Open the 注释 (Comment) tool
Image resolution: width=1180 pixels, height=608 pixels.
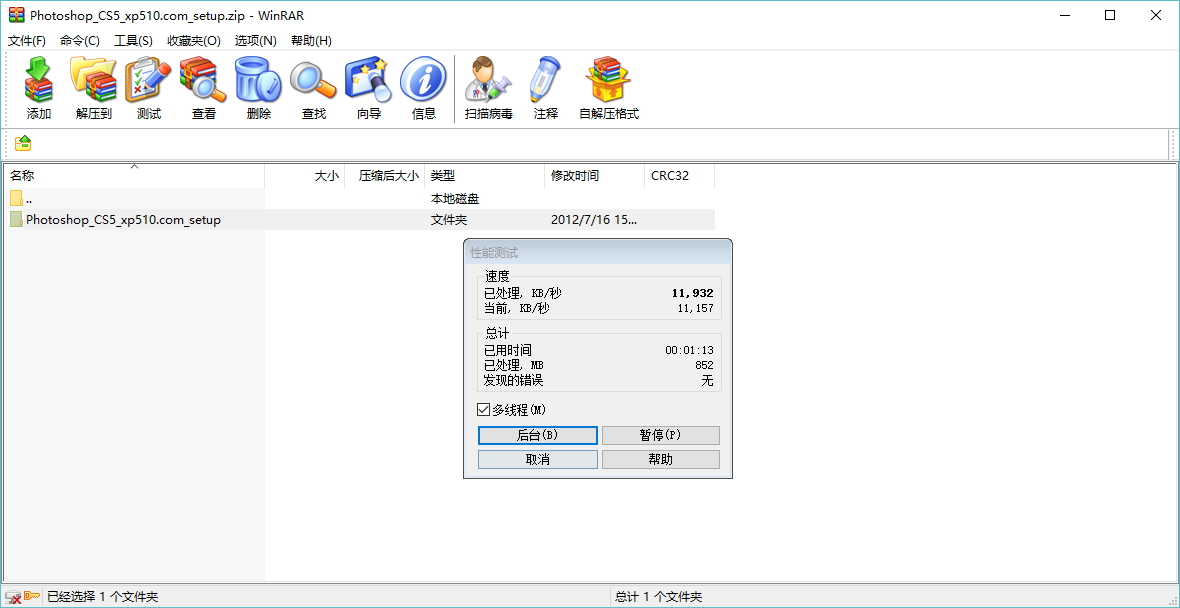click(546, 89)
